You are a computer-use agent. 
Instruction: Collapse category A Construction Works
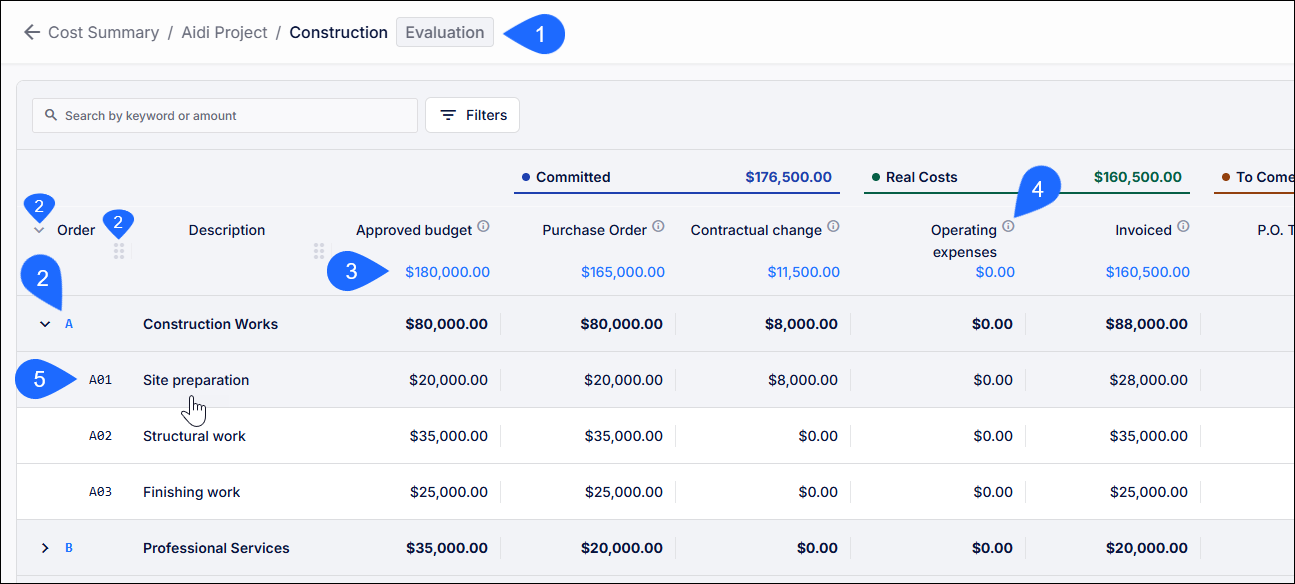click(45, 324)
